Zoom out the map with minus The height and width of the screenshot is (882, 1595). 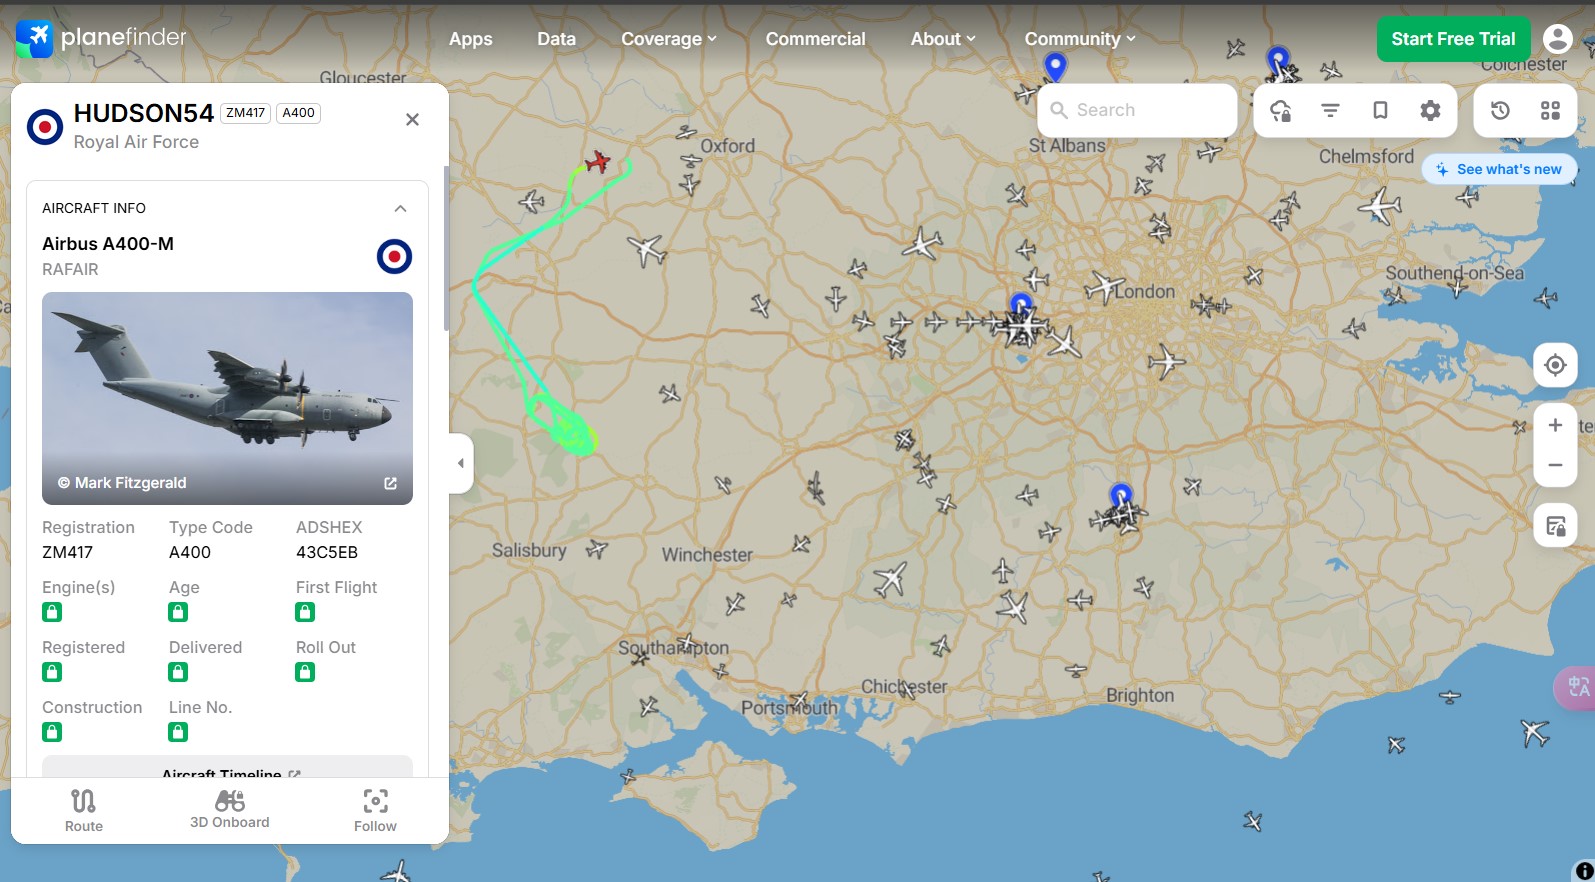[x=1555, y=465]
